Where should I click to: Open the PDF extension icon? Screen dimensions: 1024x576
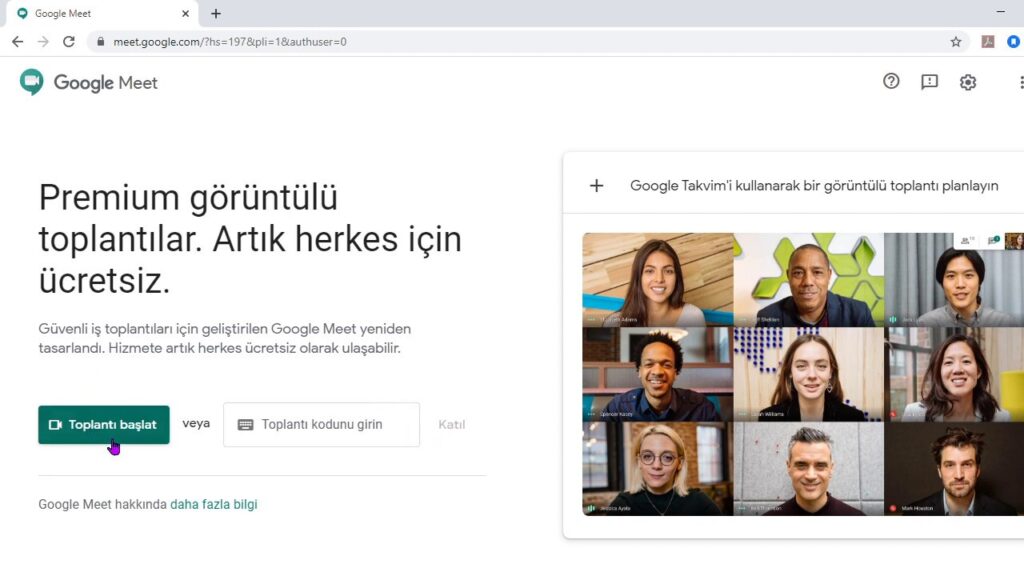click(x=988, y=42)
